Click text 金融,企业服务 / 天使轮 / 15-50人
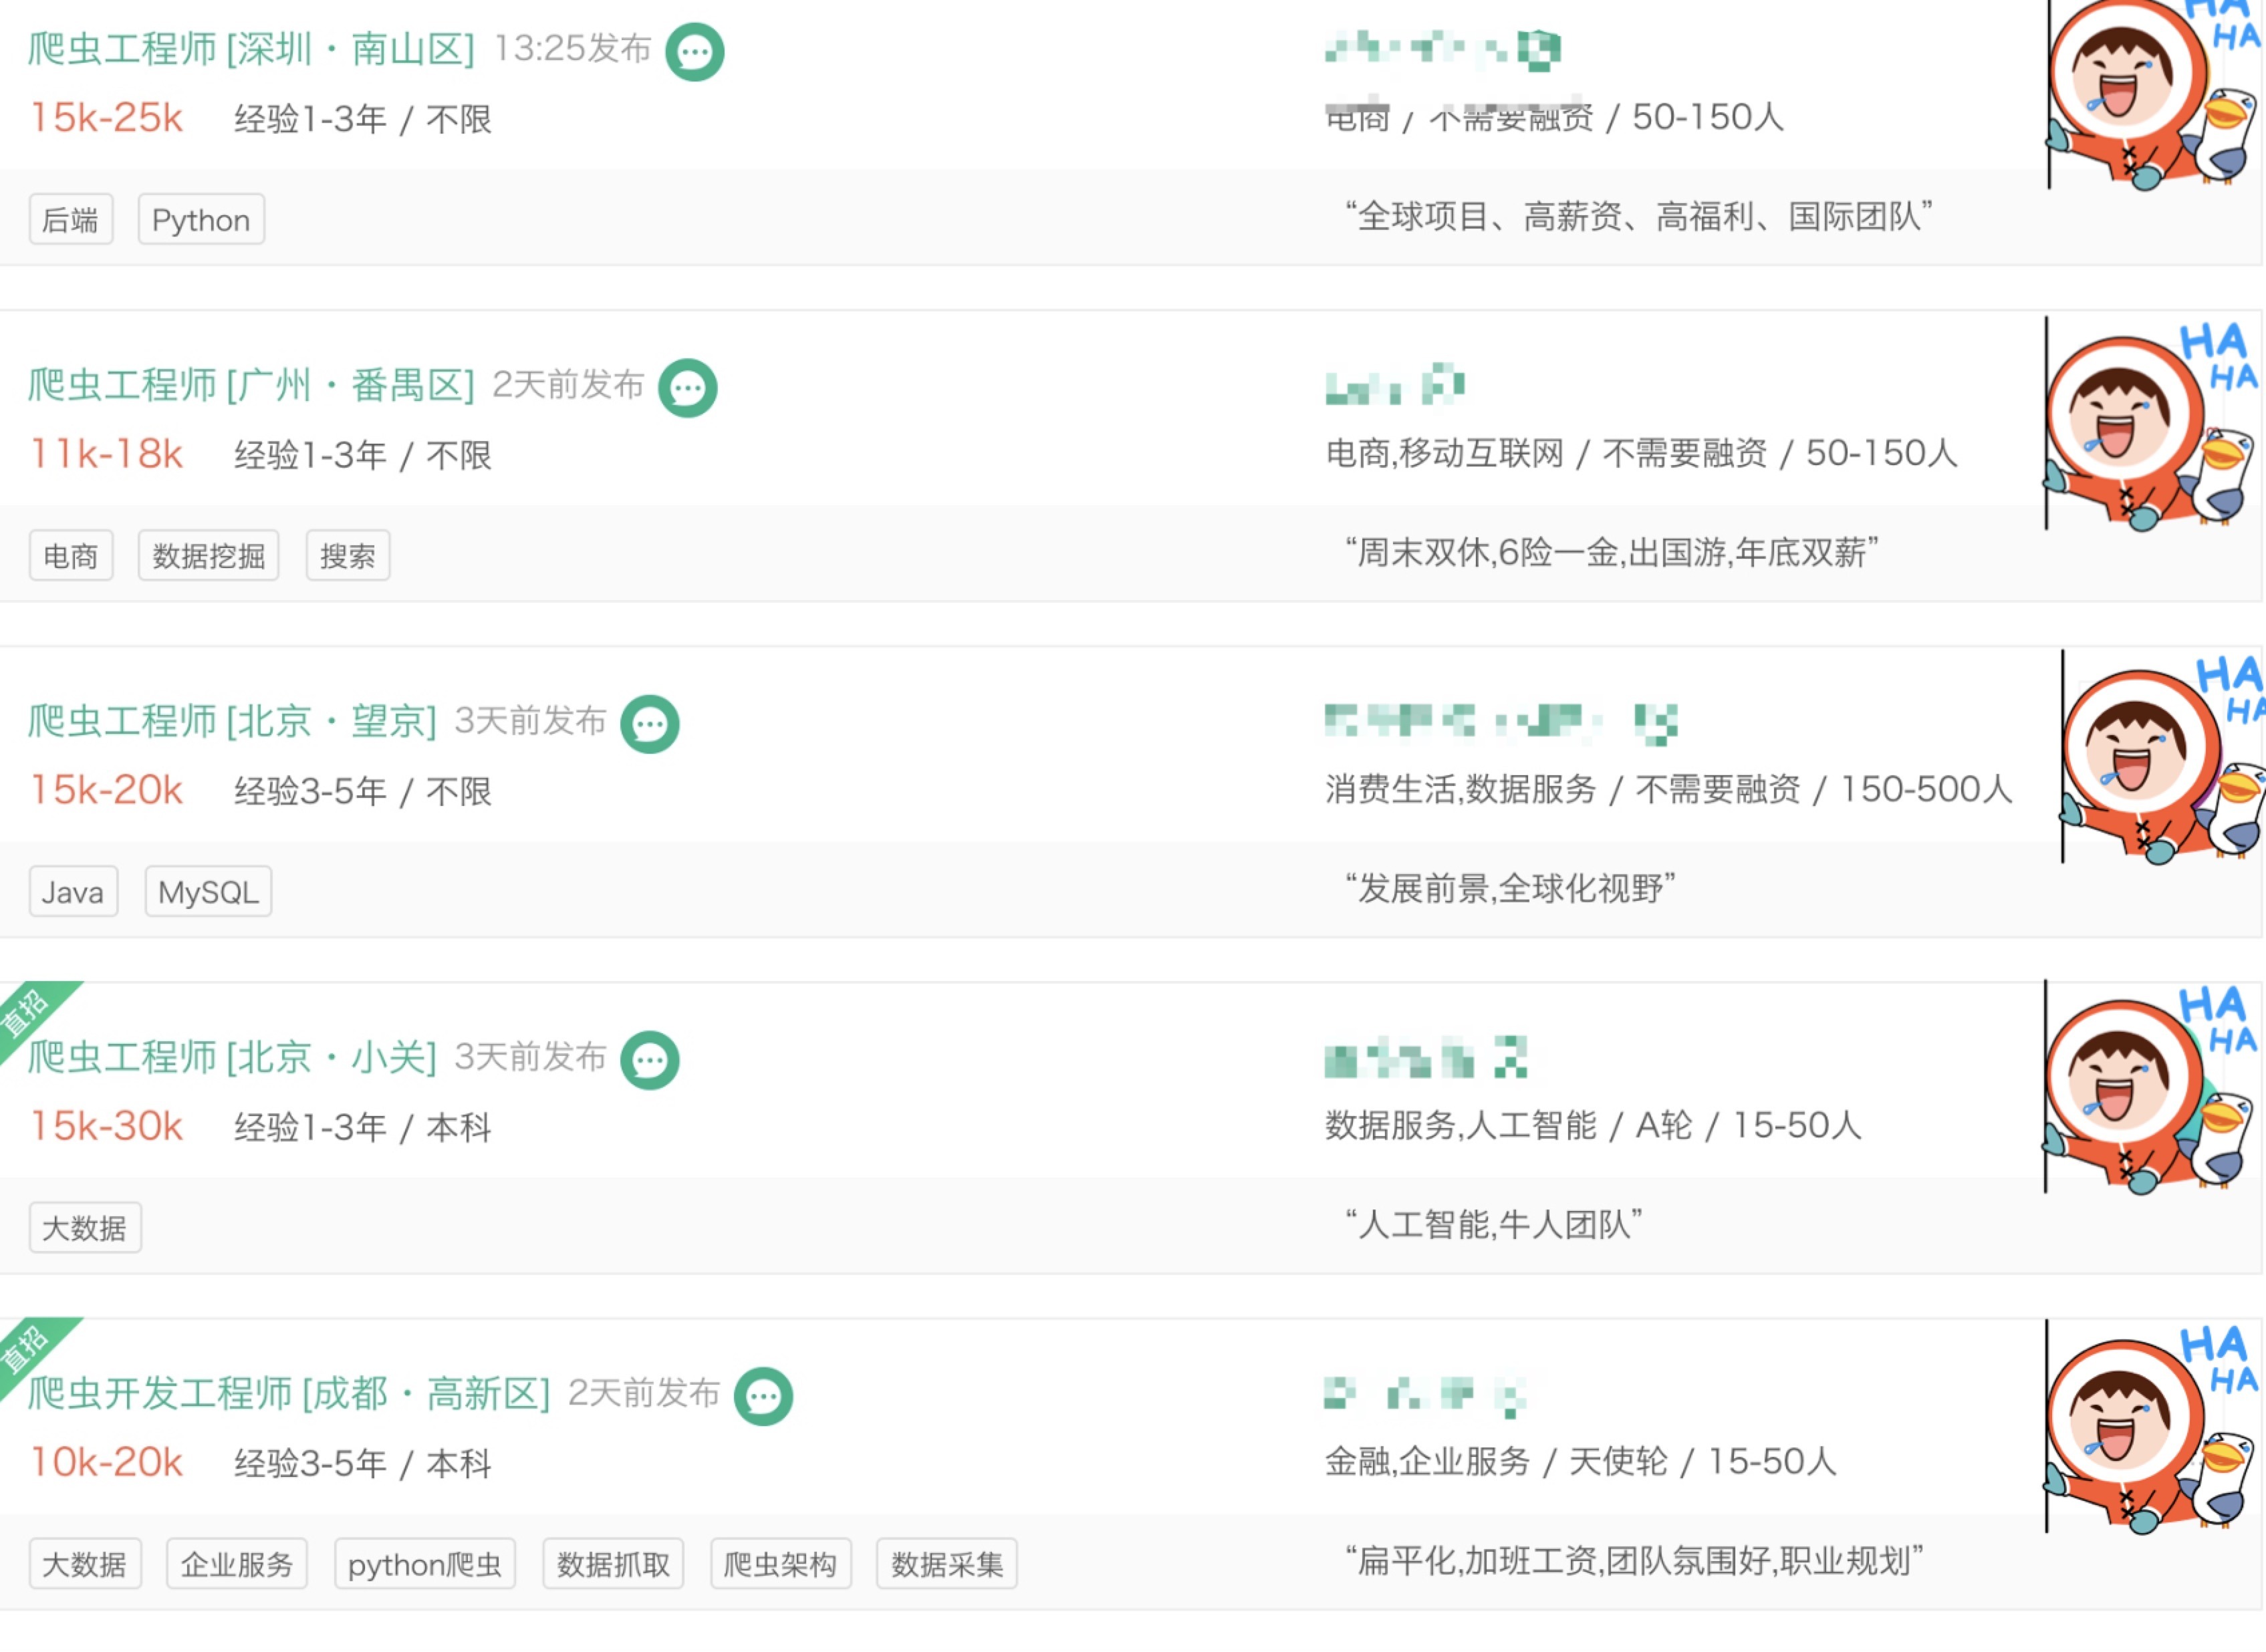Viewport: 2266px width, 1652px height. coord(1581,1461)
